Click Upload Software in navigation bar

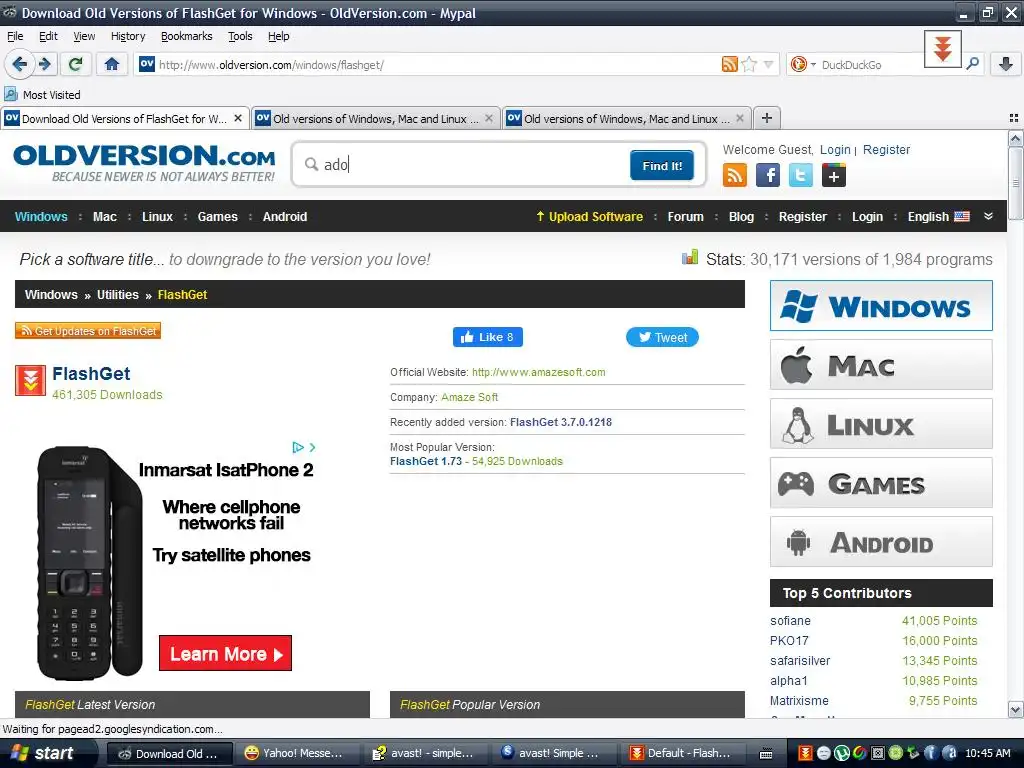589,217
